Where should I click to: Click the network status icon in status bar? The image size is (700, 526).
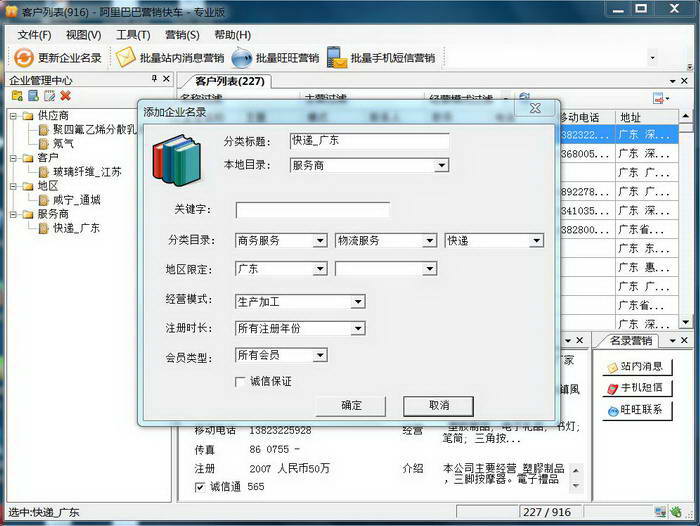pyautogui.click(x=660, y=512)
